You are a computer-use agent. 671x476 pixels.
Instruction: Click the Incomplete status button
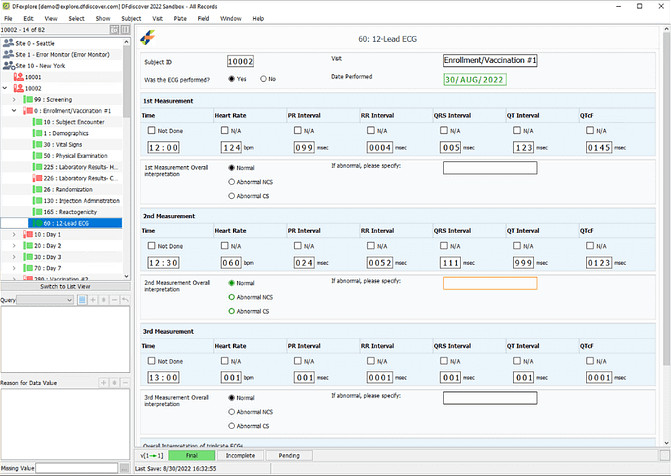tap(240, 455)
